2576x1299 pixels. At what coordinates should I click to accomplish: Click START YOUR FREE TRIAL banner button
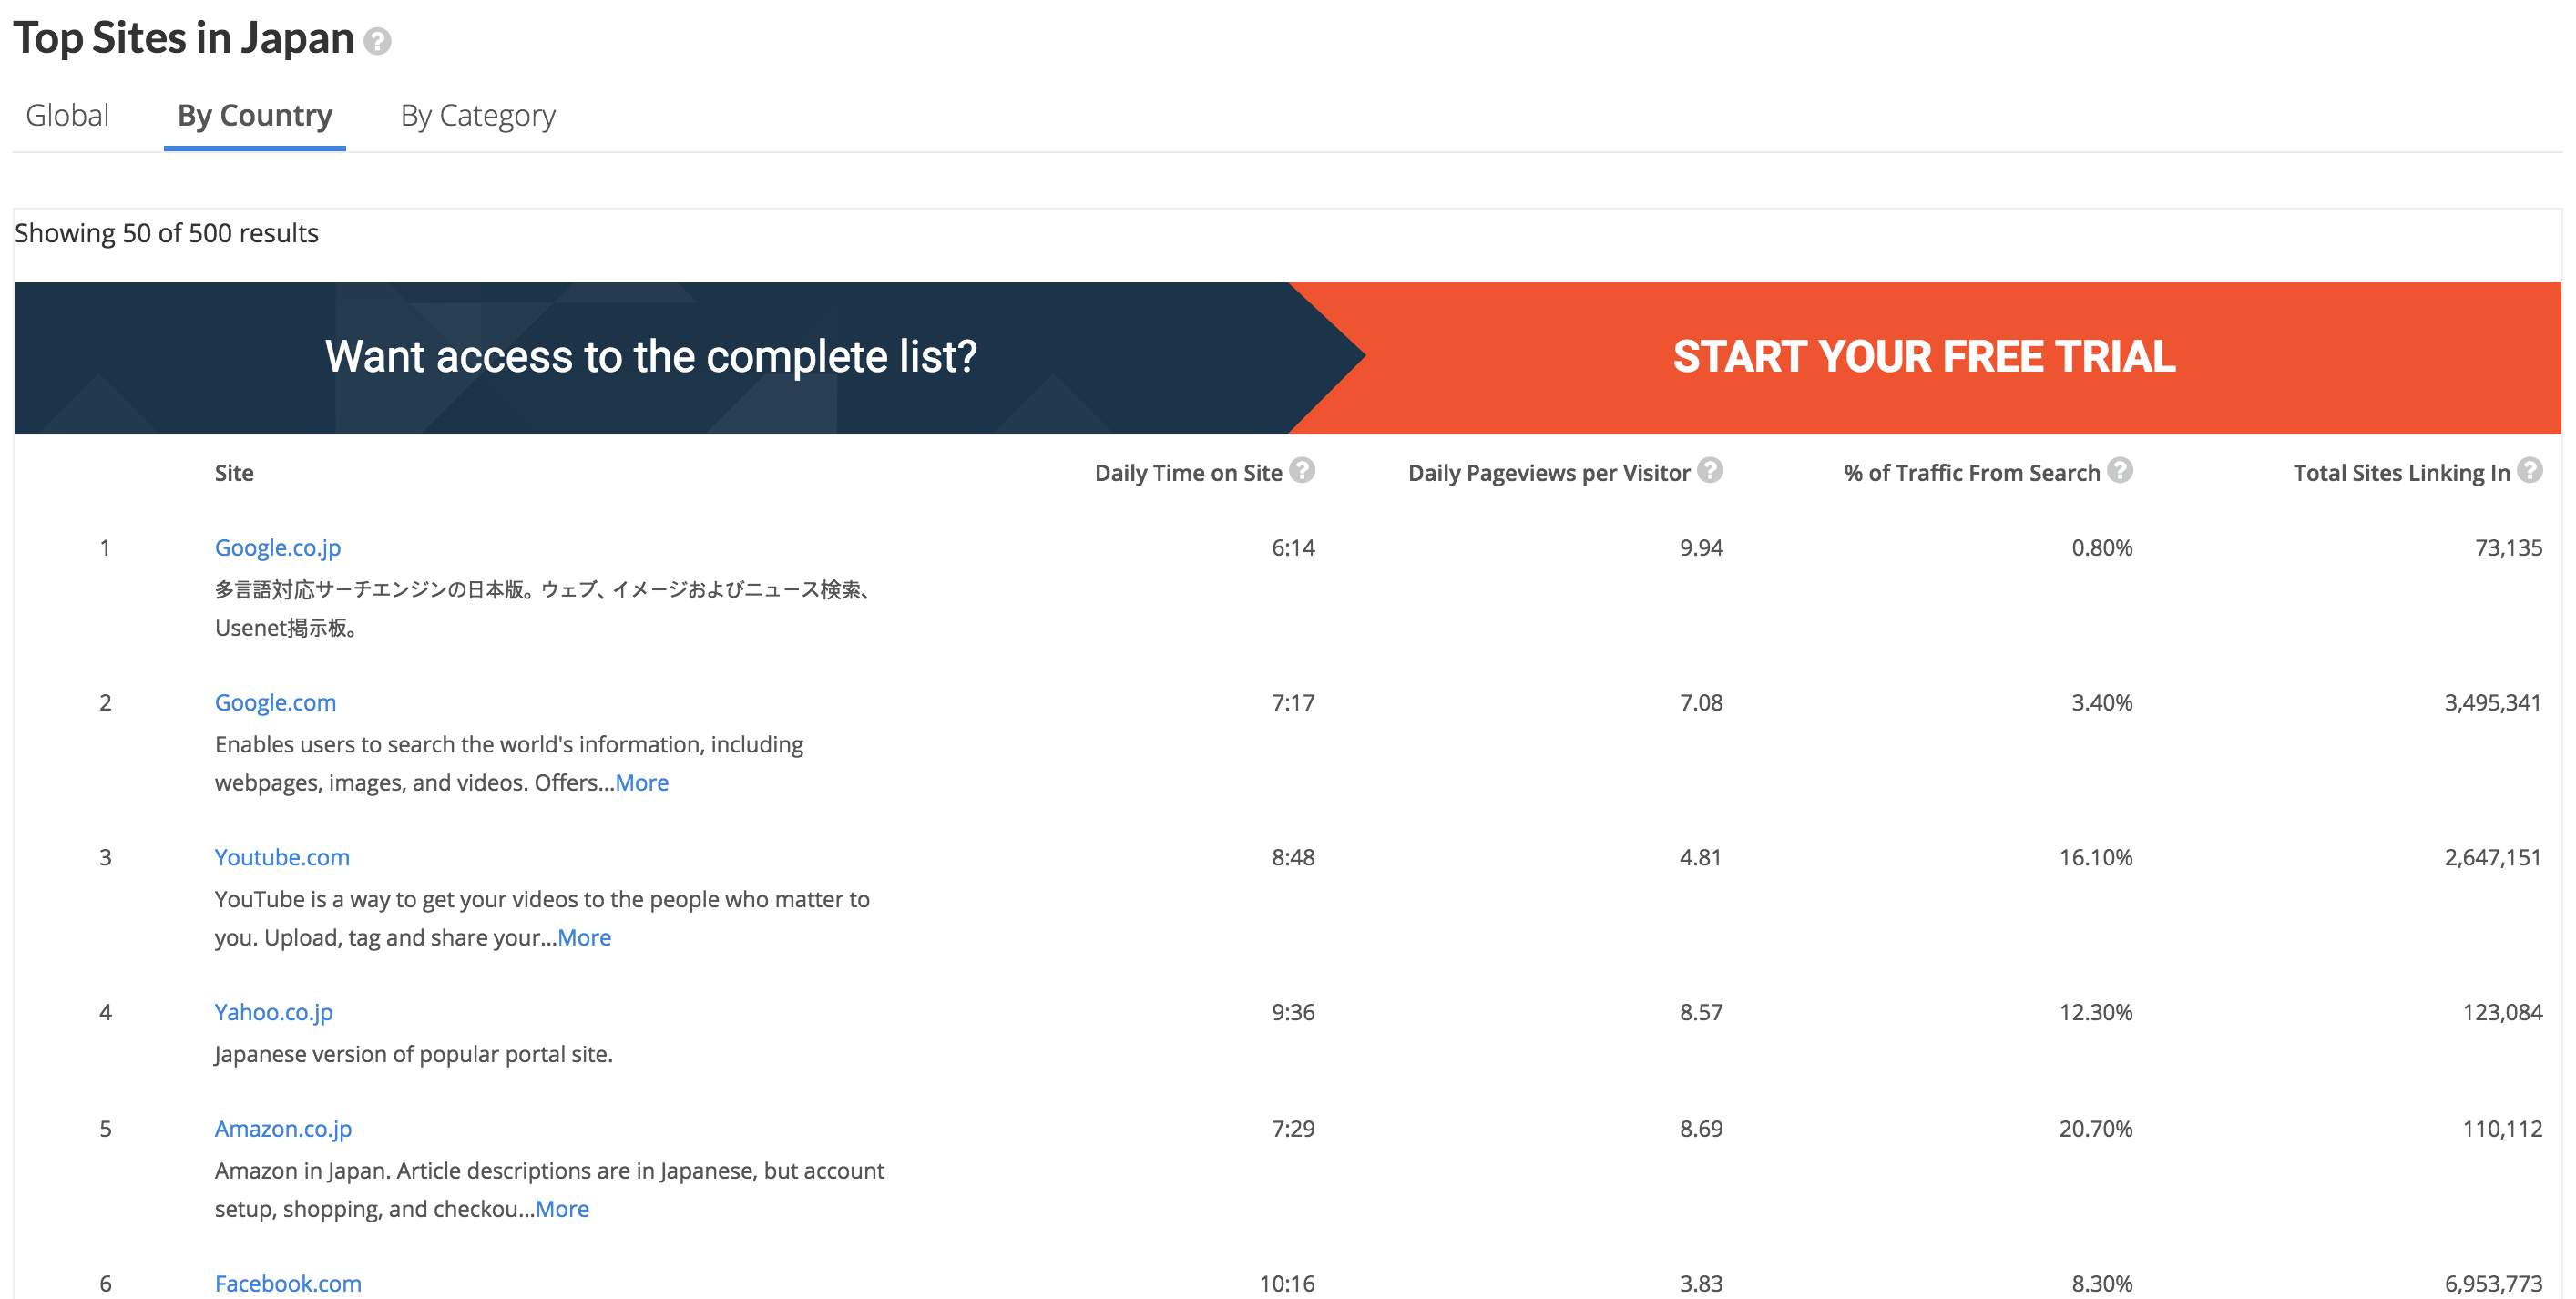pyautogui.click(x=1924, y=357)
